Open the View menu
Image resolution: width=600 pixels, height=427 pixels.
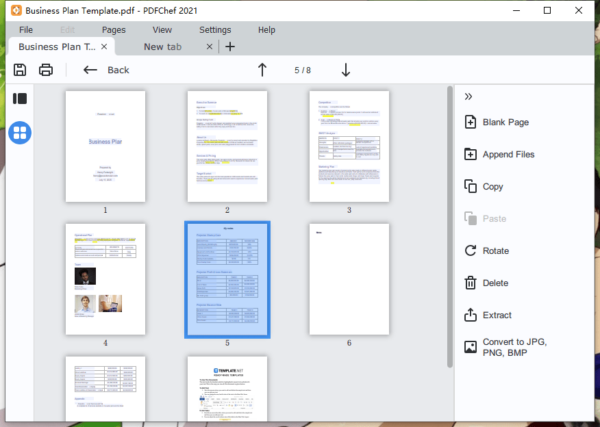click(x=162, y=30)
